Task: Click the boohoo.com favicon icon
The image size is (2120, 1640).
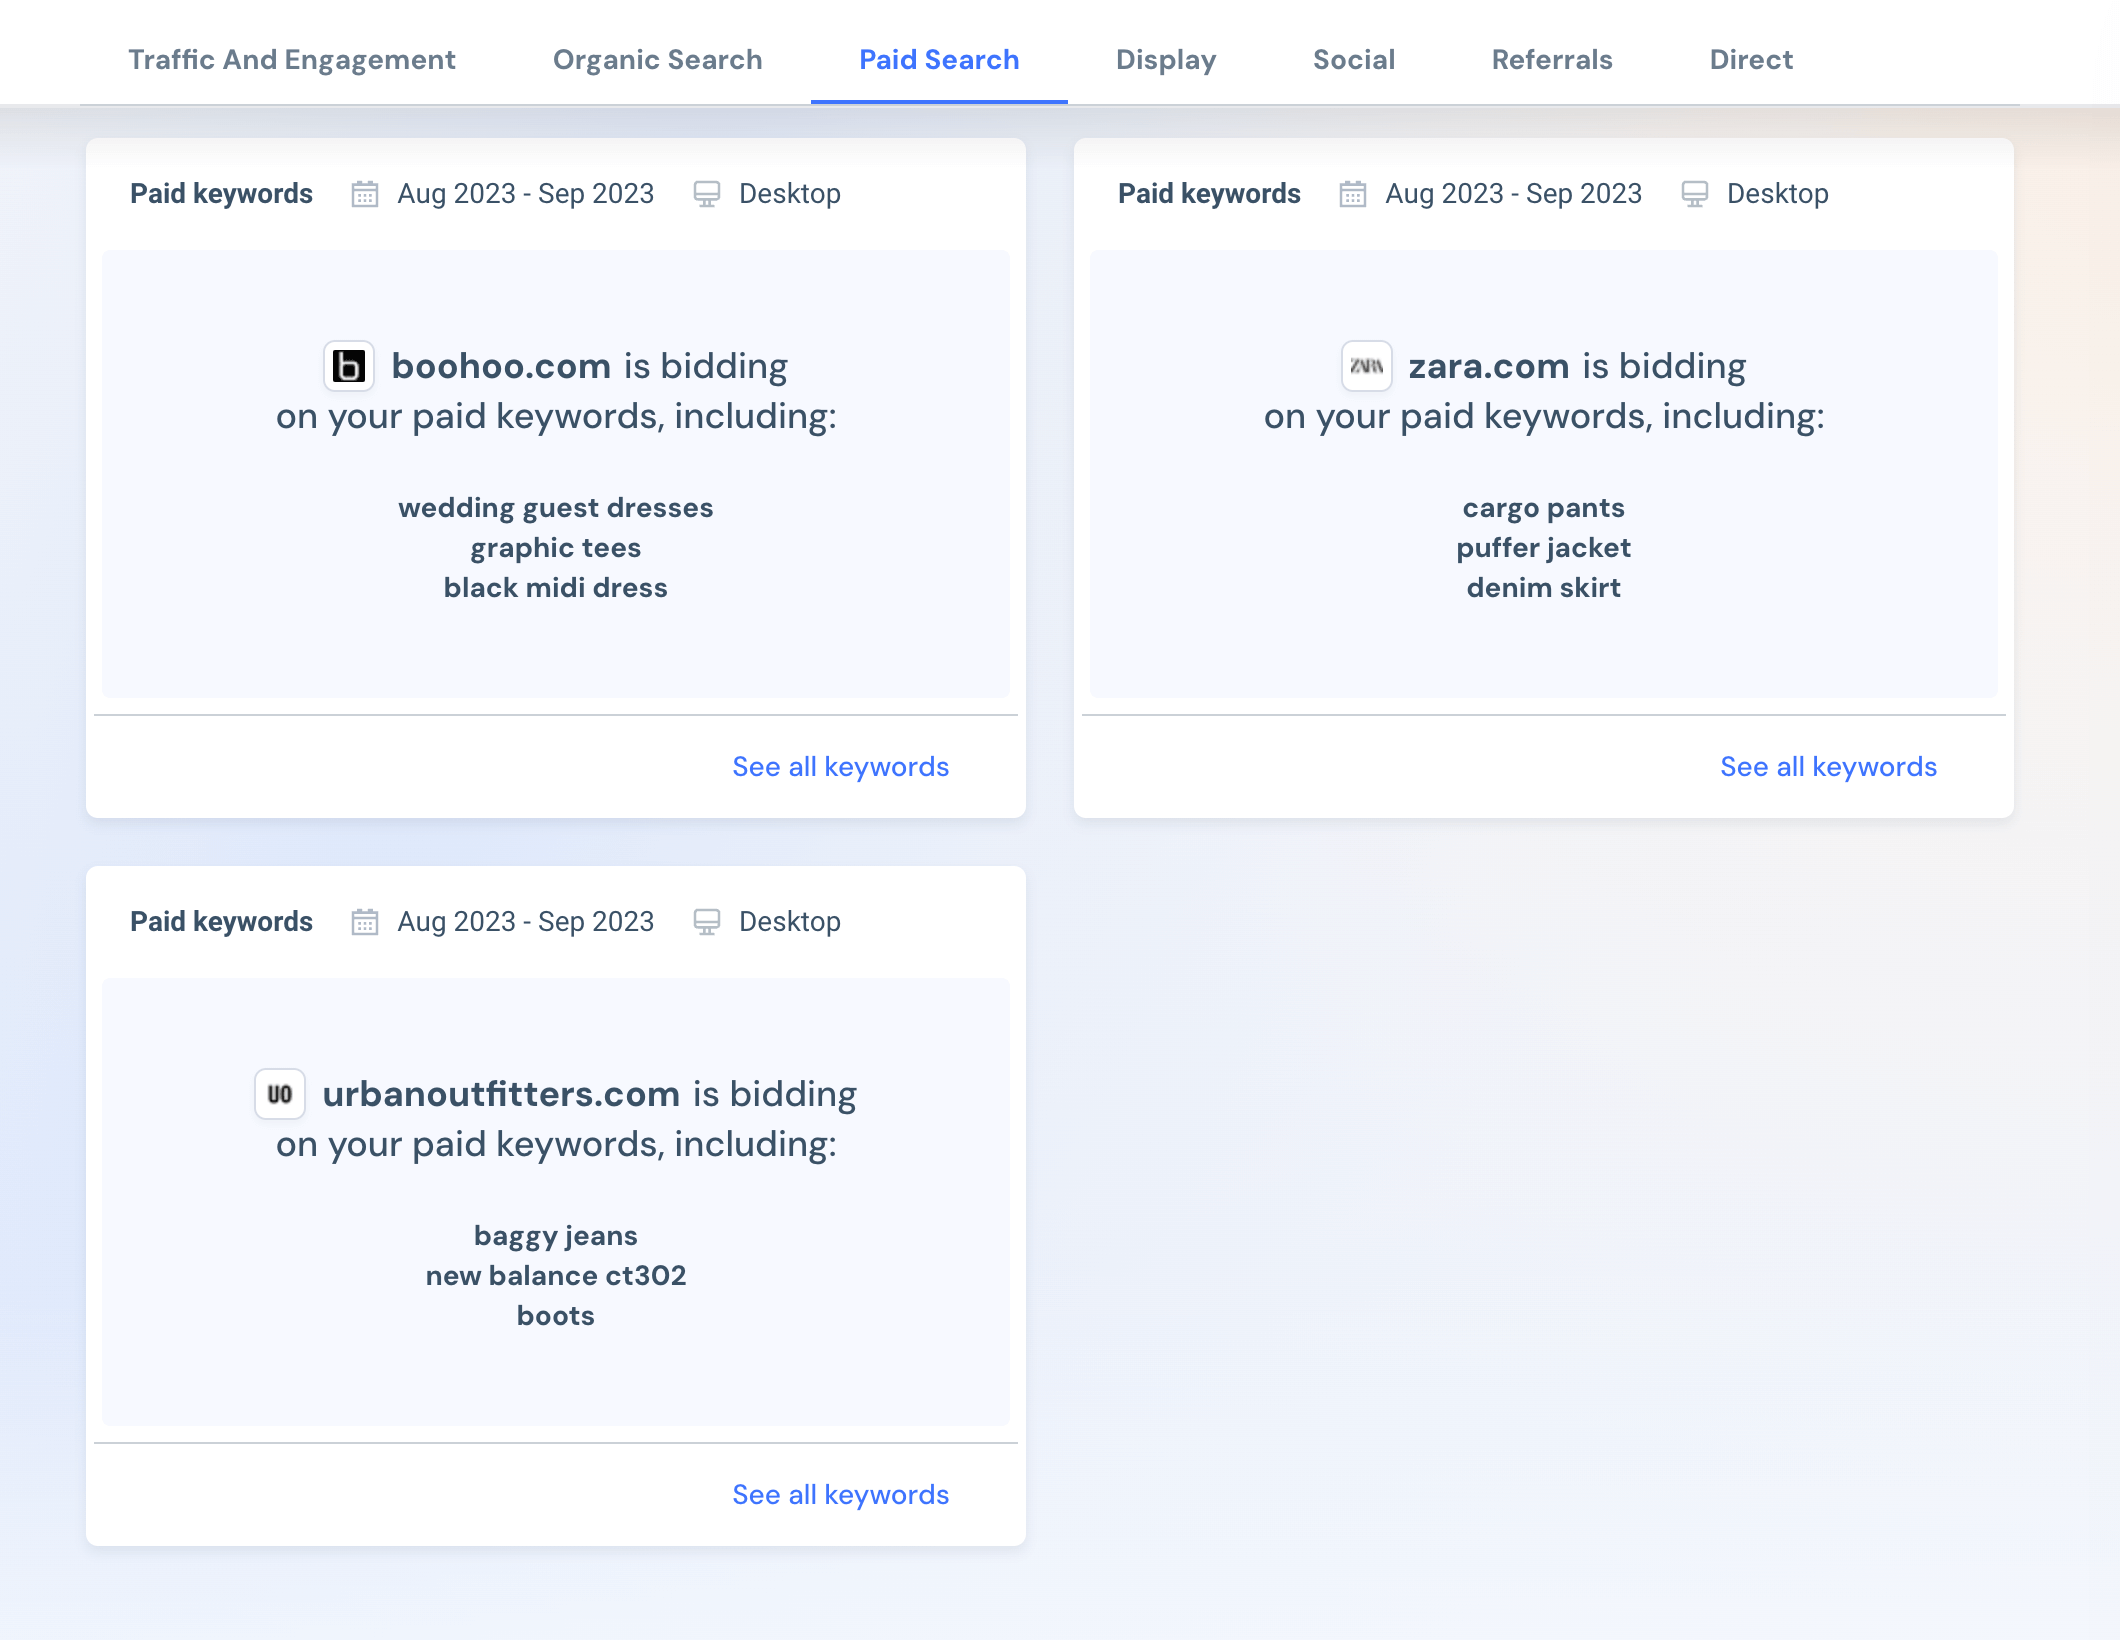Action: [x=349, y=366]
